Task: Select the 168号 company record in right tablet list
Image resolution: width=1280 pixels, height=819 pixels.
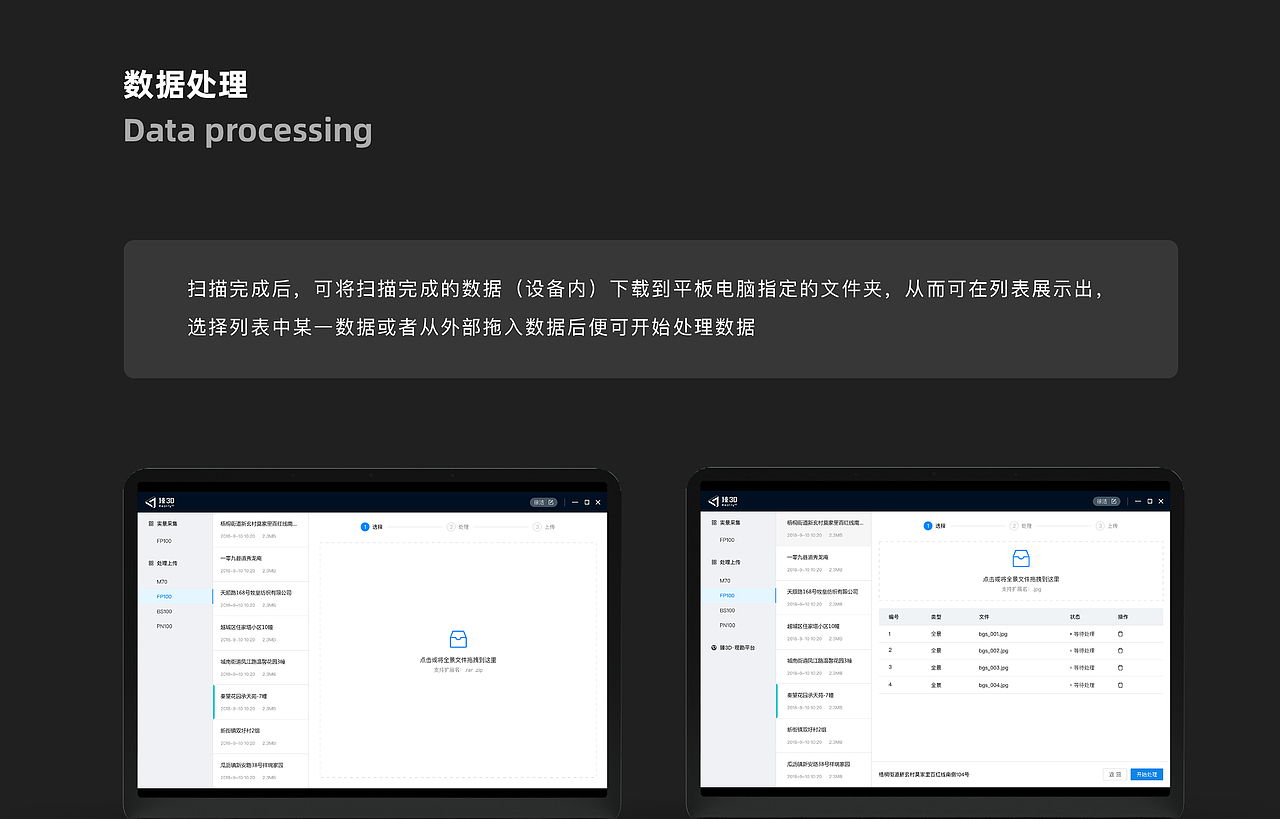Action: (x=824, y=597)
